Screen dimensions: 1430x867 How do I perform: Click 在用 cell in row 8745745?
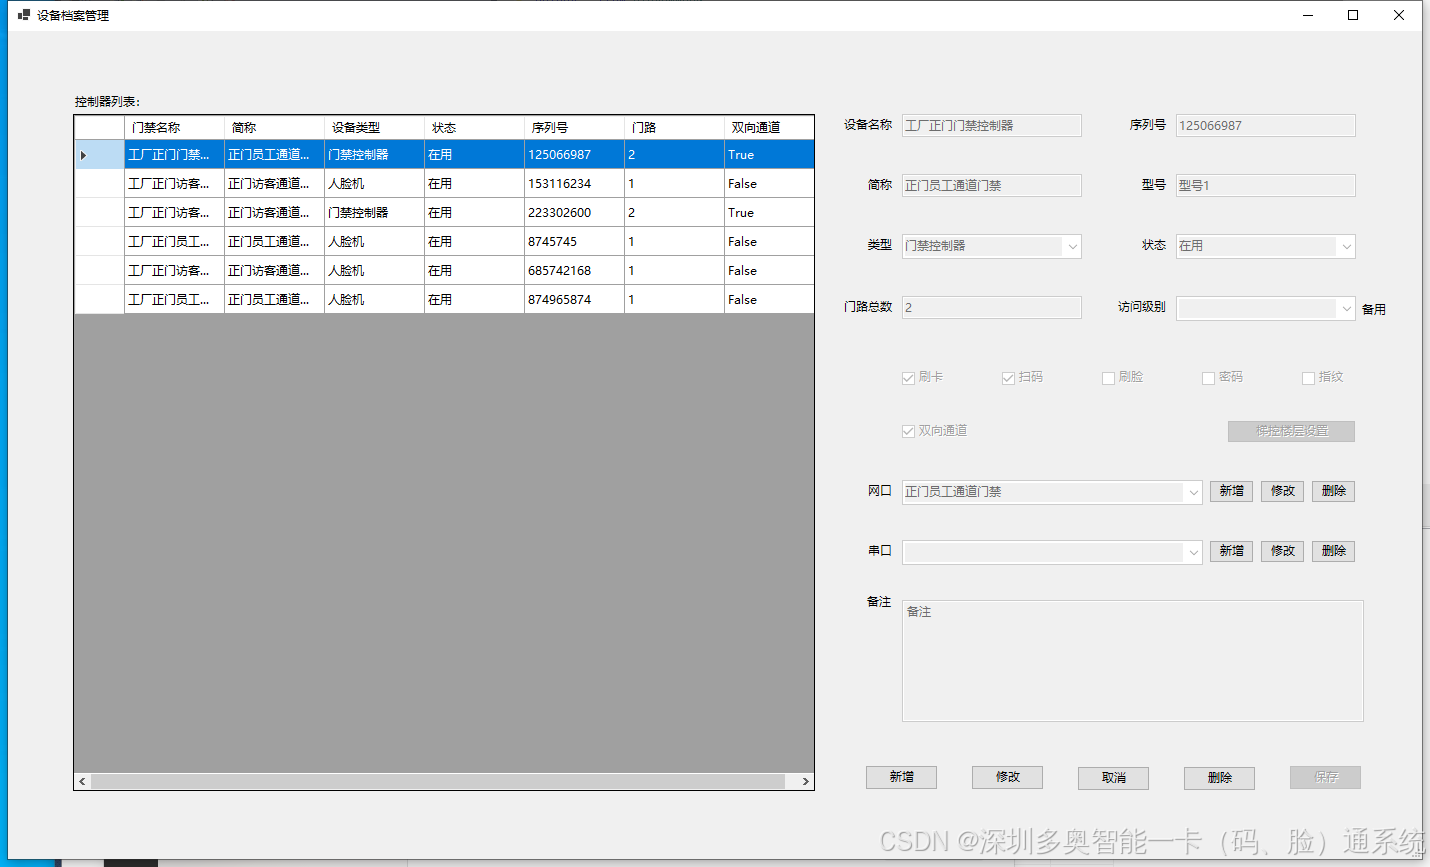click(475, 242)
